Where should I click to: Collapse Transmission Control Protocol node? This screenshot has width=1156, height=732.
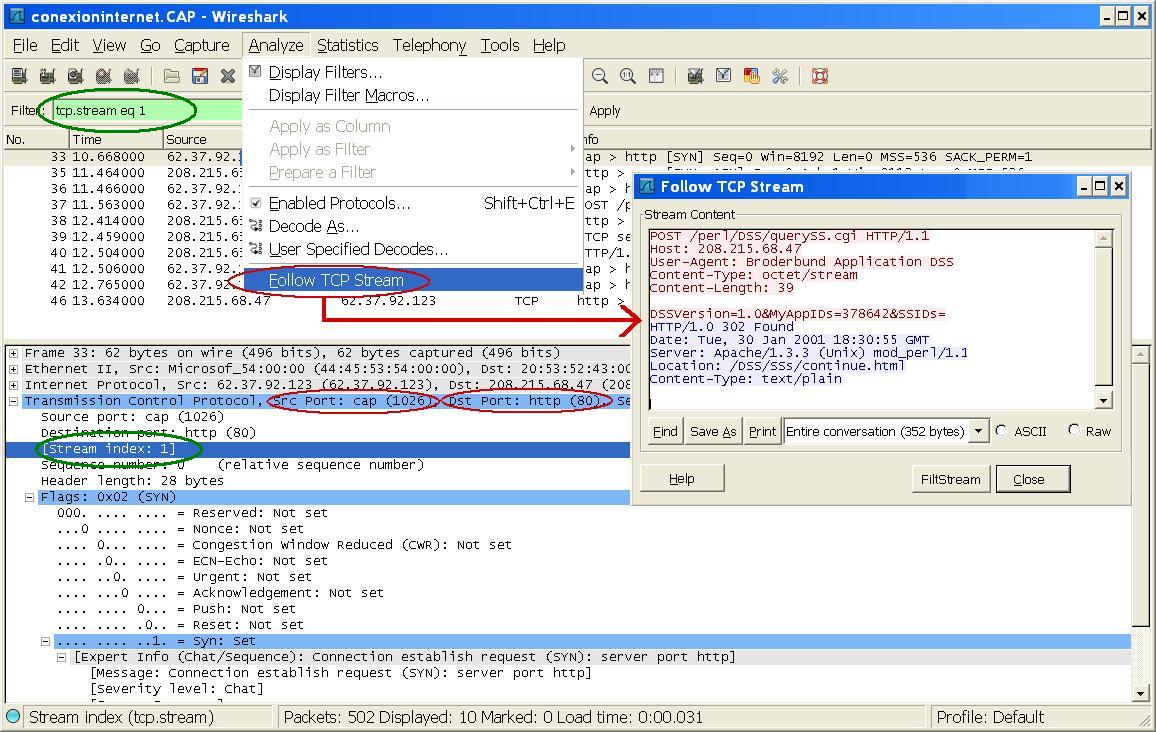(13, 401)
